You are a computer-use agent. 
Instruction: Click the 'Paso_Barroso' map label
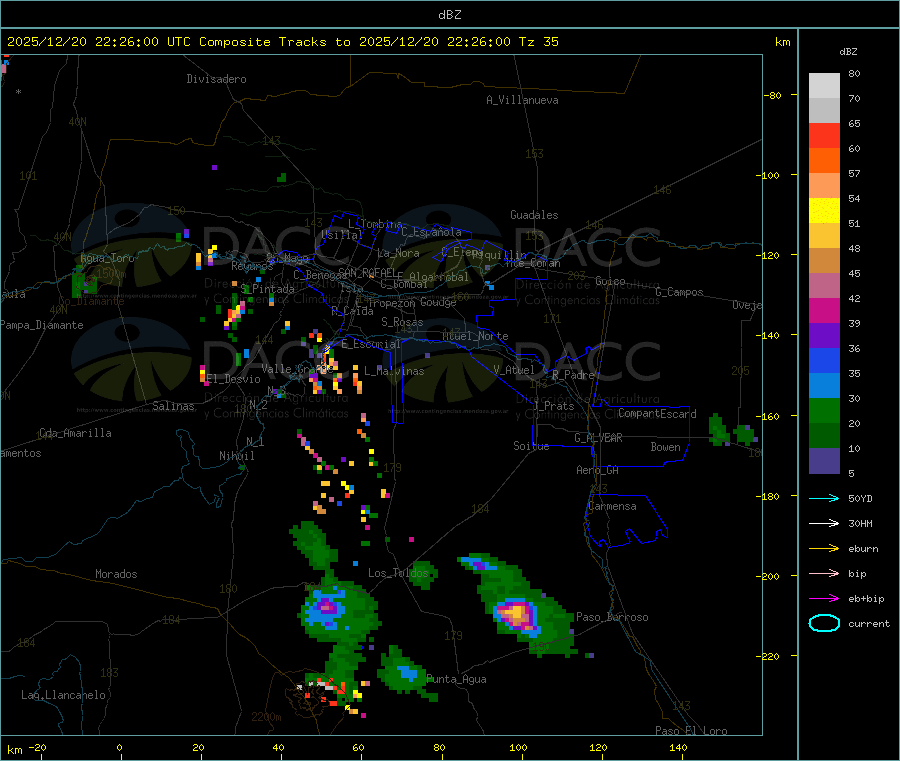click(x=612, y=618)
